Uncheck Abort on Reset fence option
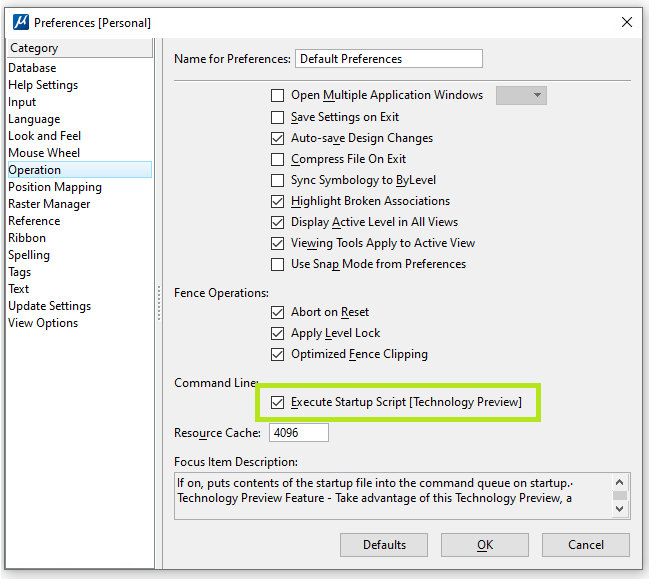This screenshot has height=584, width=658. tap(277, 313)
